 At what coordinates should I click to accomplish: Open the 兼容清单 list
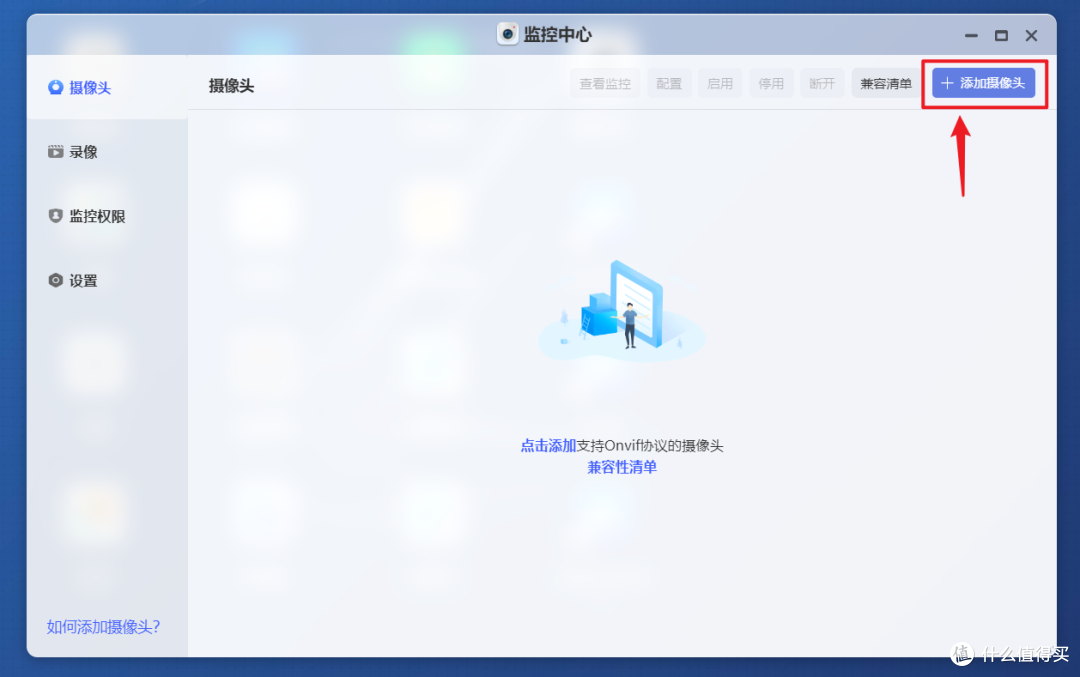click(x=886, y=83)
